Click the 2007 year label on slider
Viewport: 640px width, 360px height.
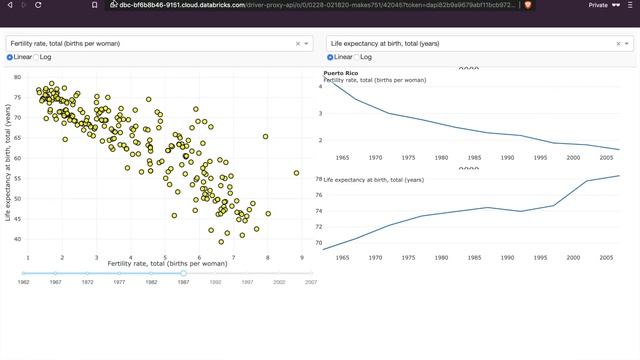click(311, 282)
